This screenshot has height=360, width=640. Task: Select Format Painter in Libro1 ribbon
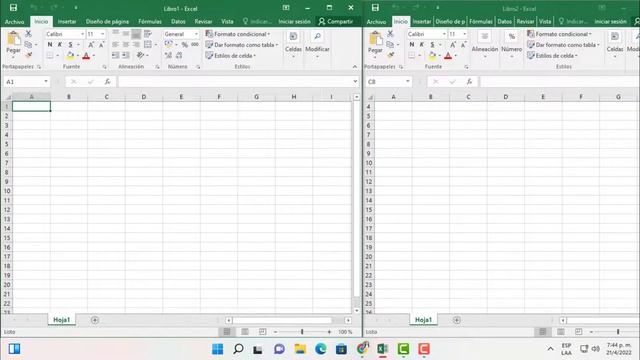29,55
